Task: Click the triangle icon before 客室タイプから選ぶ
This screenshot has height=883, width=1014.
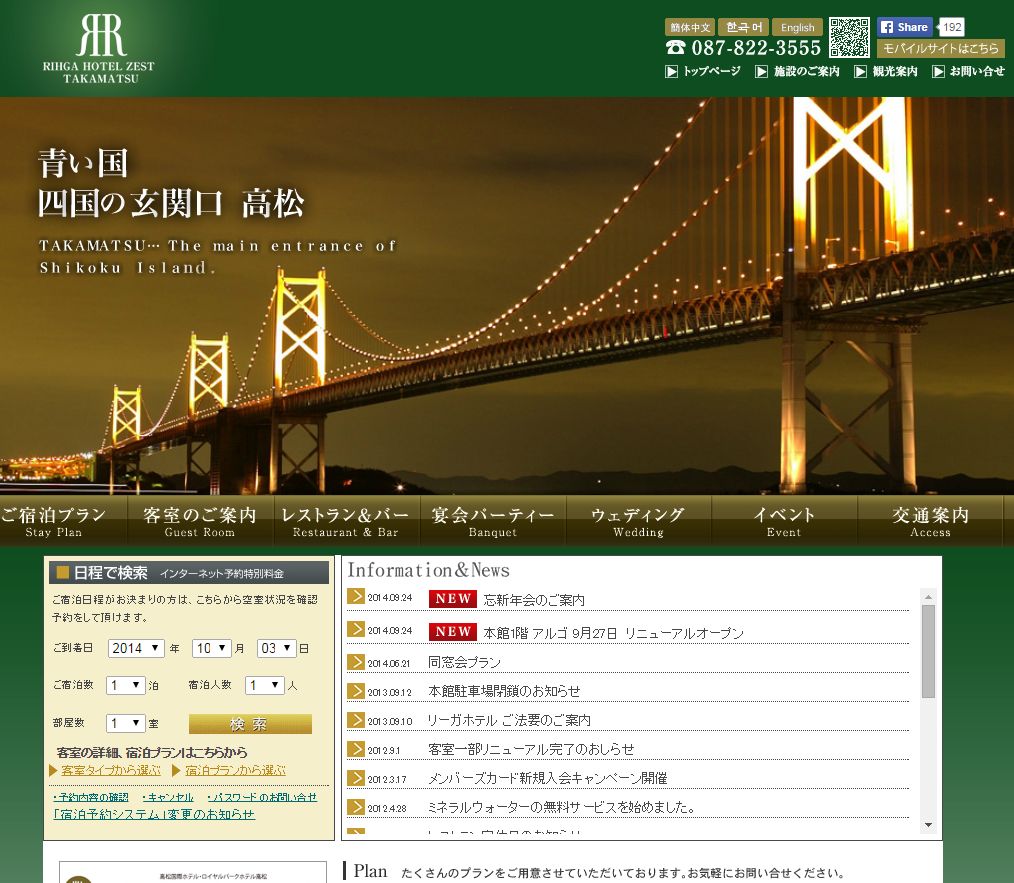Action: 54,770
